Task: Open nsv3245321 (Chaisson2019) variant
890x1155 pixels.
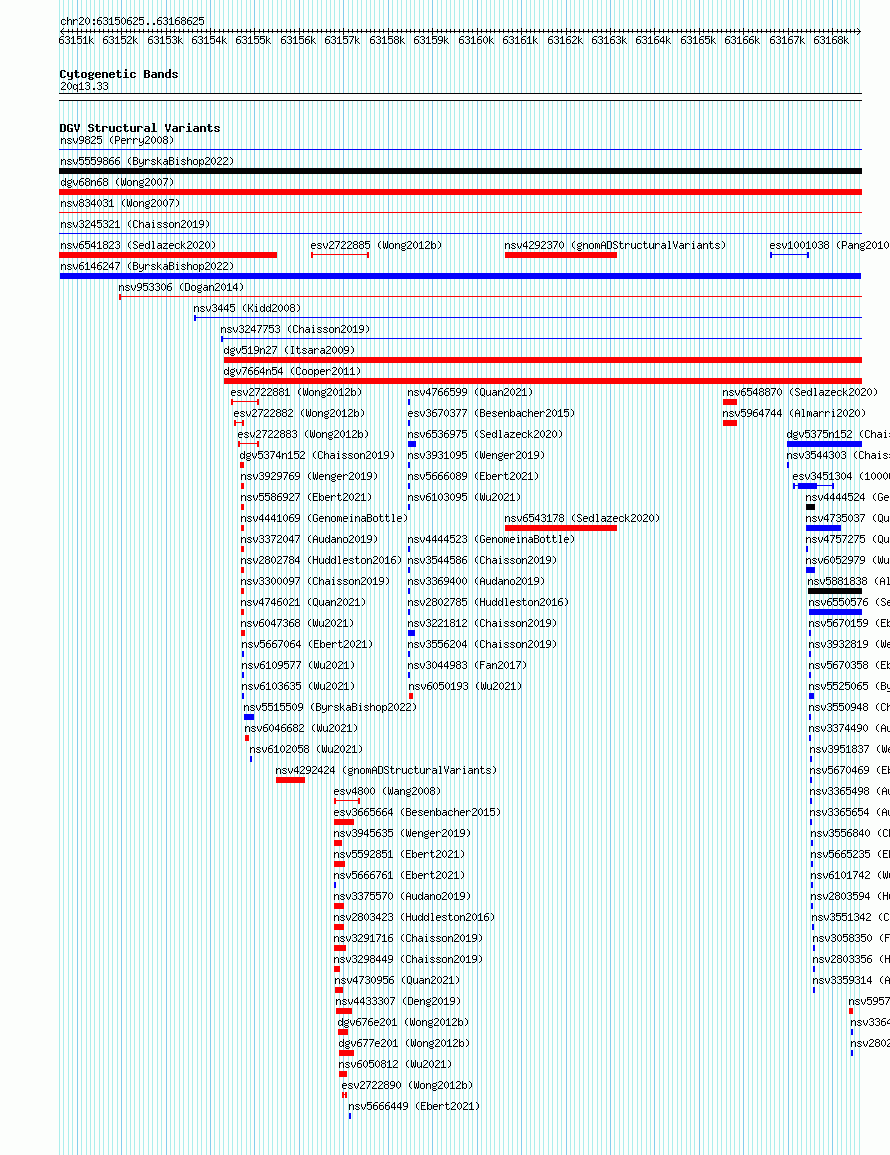Action: pos(135,224)
